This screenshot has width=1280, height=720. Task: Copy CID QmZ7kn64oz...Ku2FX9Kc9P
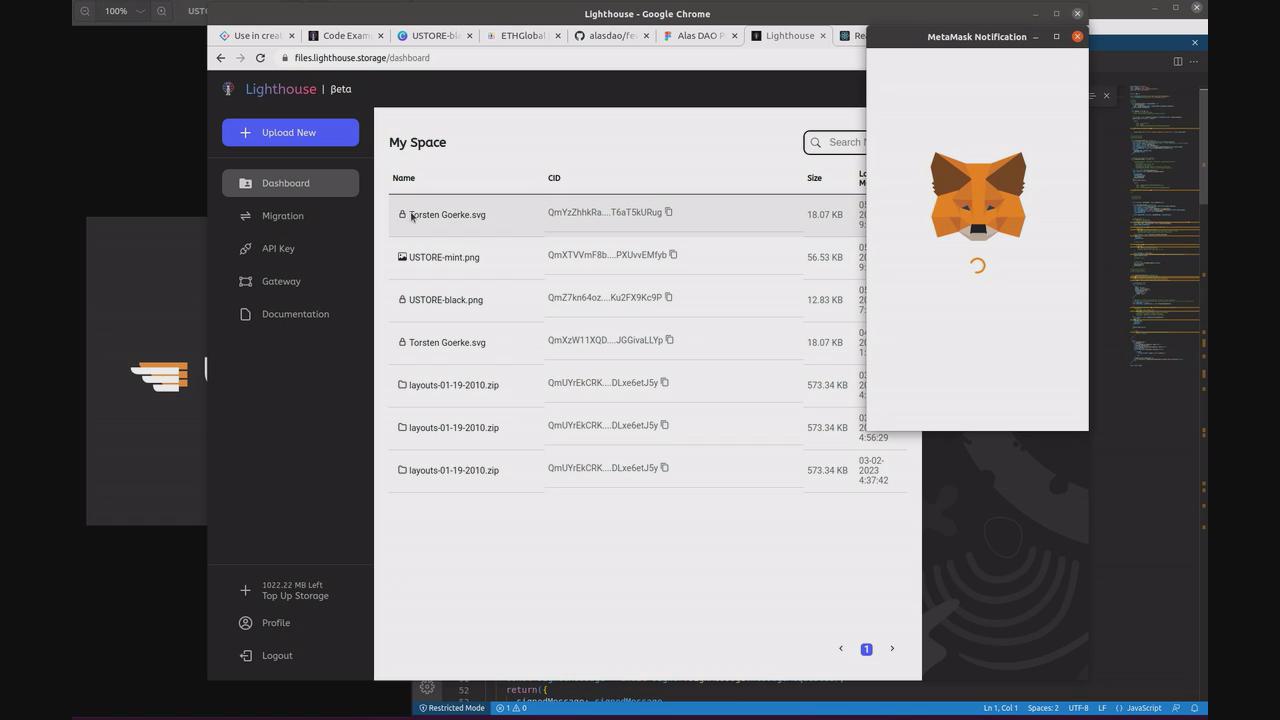pos(669,297)
